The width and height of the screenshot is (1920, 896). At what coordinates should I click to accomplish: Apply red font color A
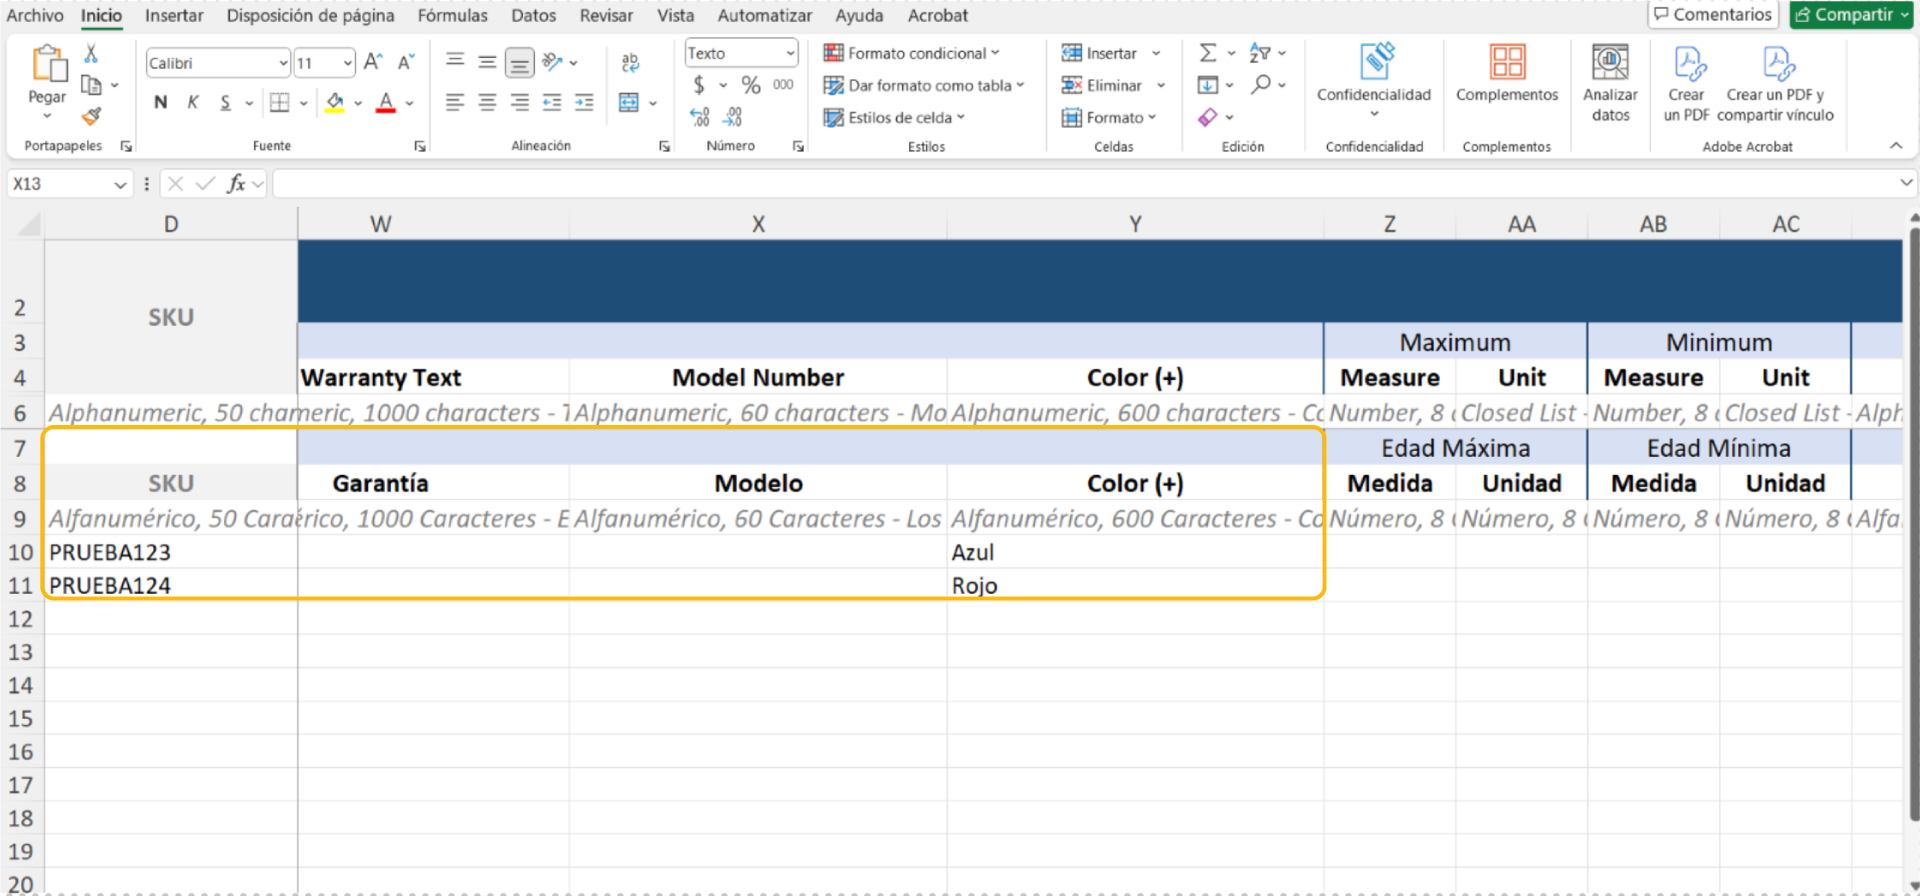[386, 102]
